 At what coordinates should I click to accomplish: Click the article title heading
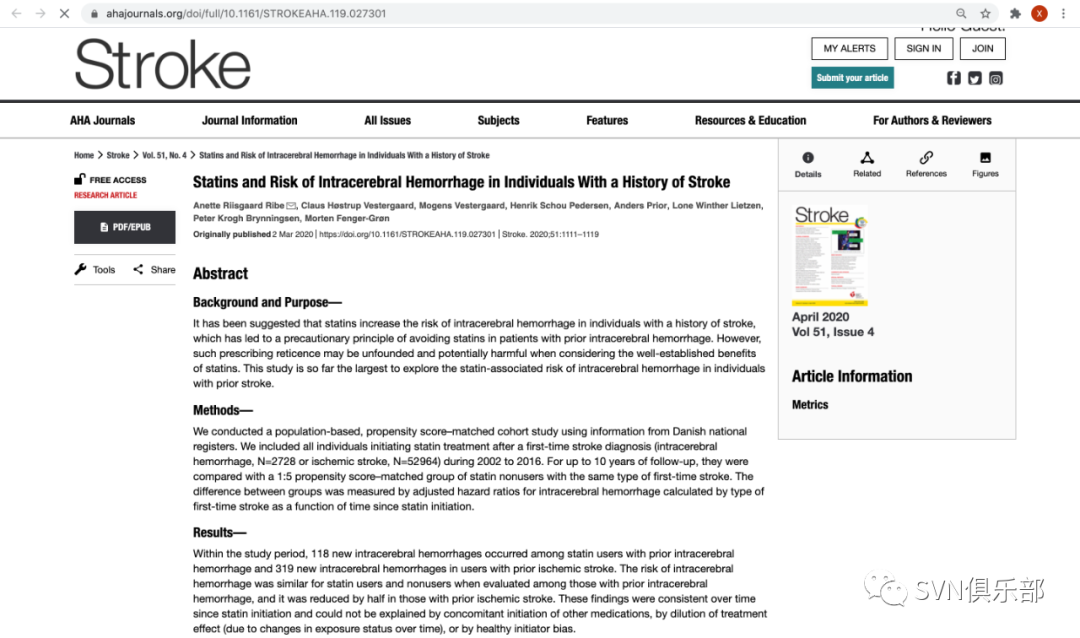point(461,182)
